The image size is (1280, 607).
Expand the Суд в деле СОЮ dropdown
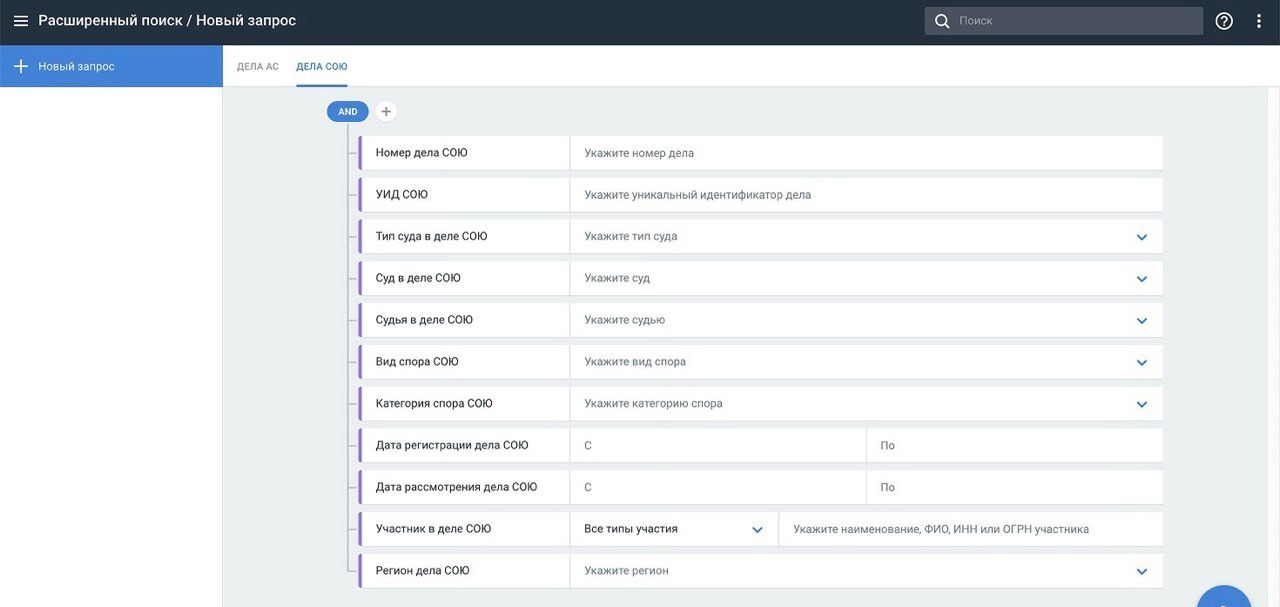click(x=1142, y=279)
